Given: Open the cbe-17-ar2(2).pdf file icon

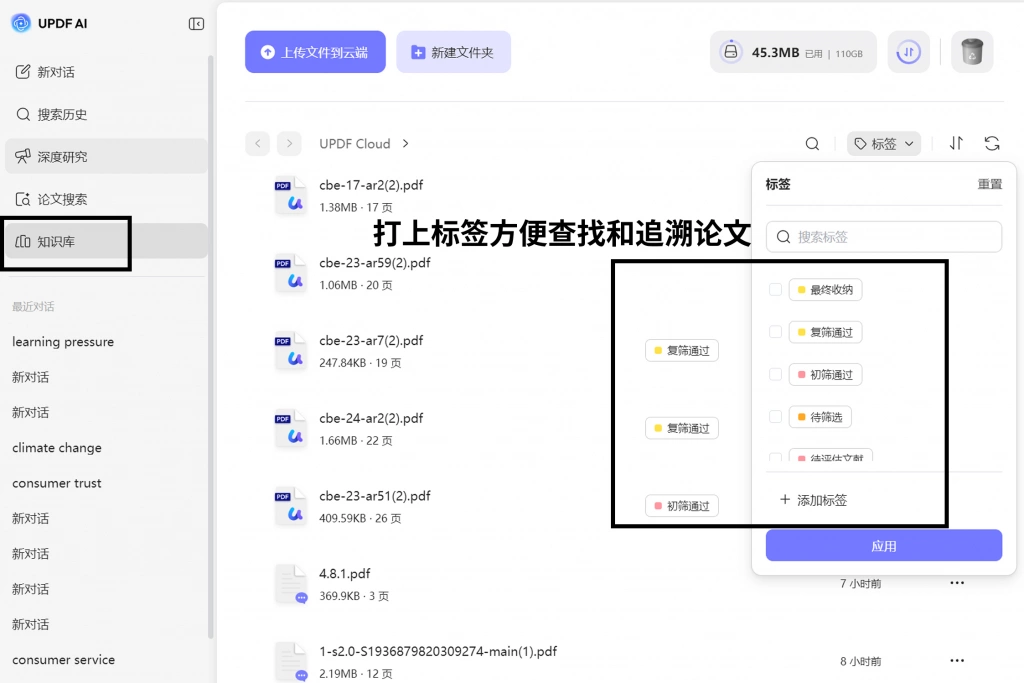Looking at the screenshot, I should click(291, 195).
